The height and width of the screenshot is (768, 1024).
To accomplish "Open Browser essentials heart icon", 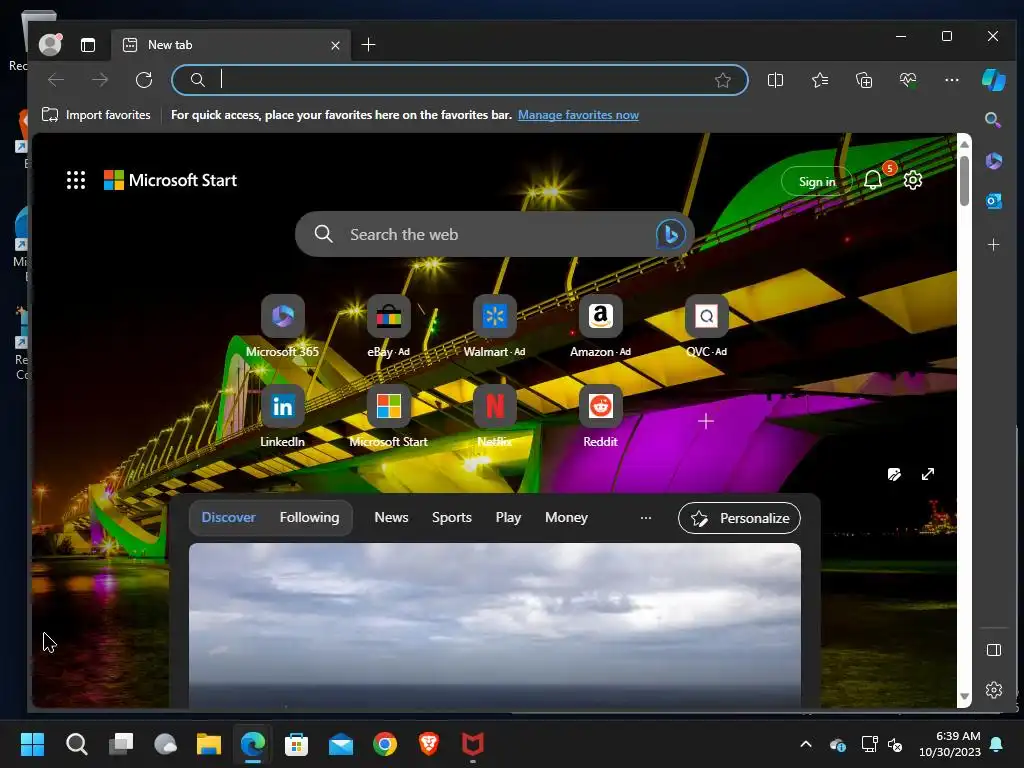I will point(908,80).
